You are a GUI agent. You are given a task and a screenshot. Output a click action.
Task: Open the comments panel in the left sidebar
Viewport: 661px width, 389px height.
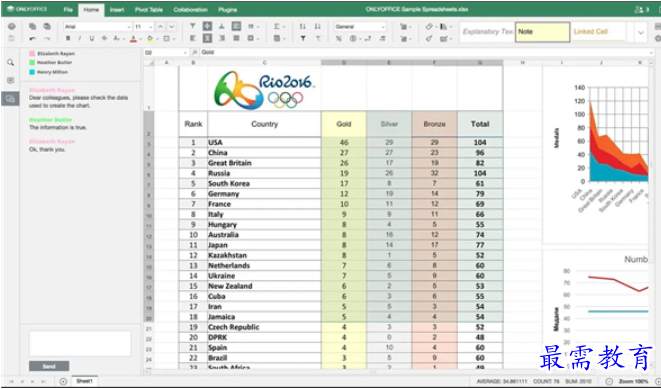pos(11,80)
